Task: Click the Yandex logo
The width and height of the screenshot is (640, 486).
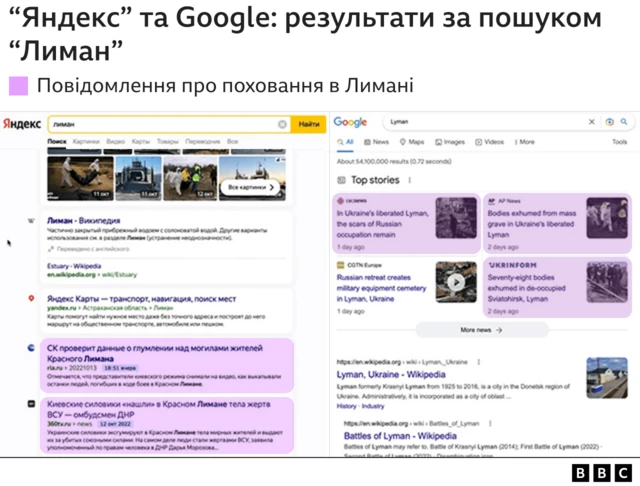Action: pos(22,124)
